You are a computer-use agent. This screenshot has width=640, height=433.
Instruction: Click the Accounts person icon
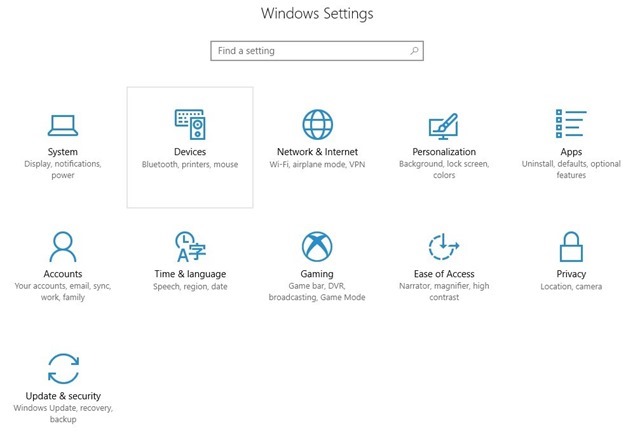click(x=63, y=246)
